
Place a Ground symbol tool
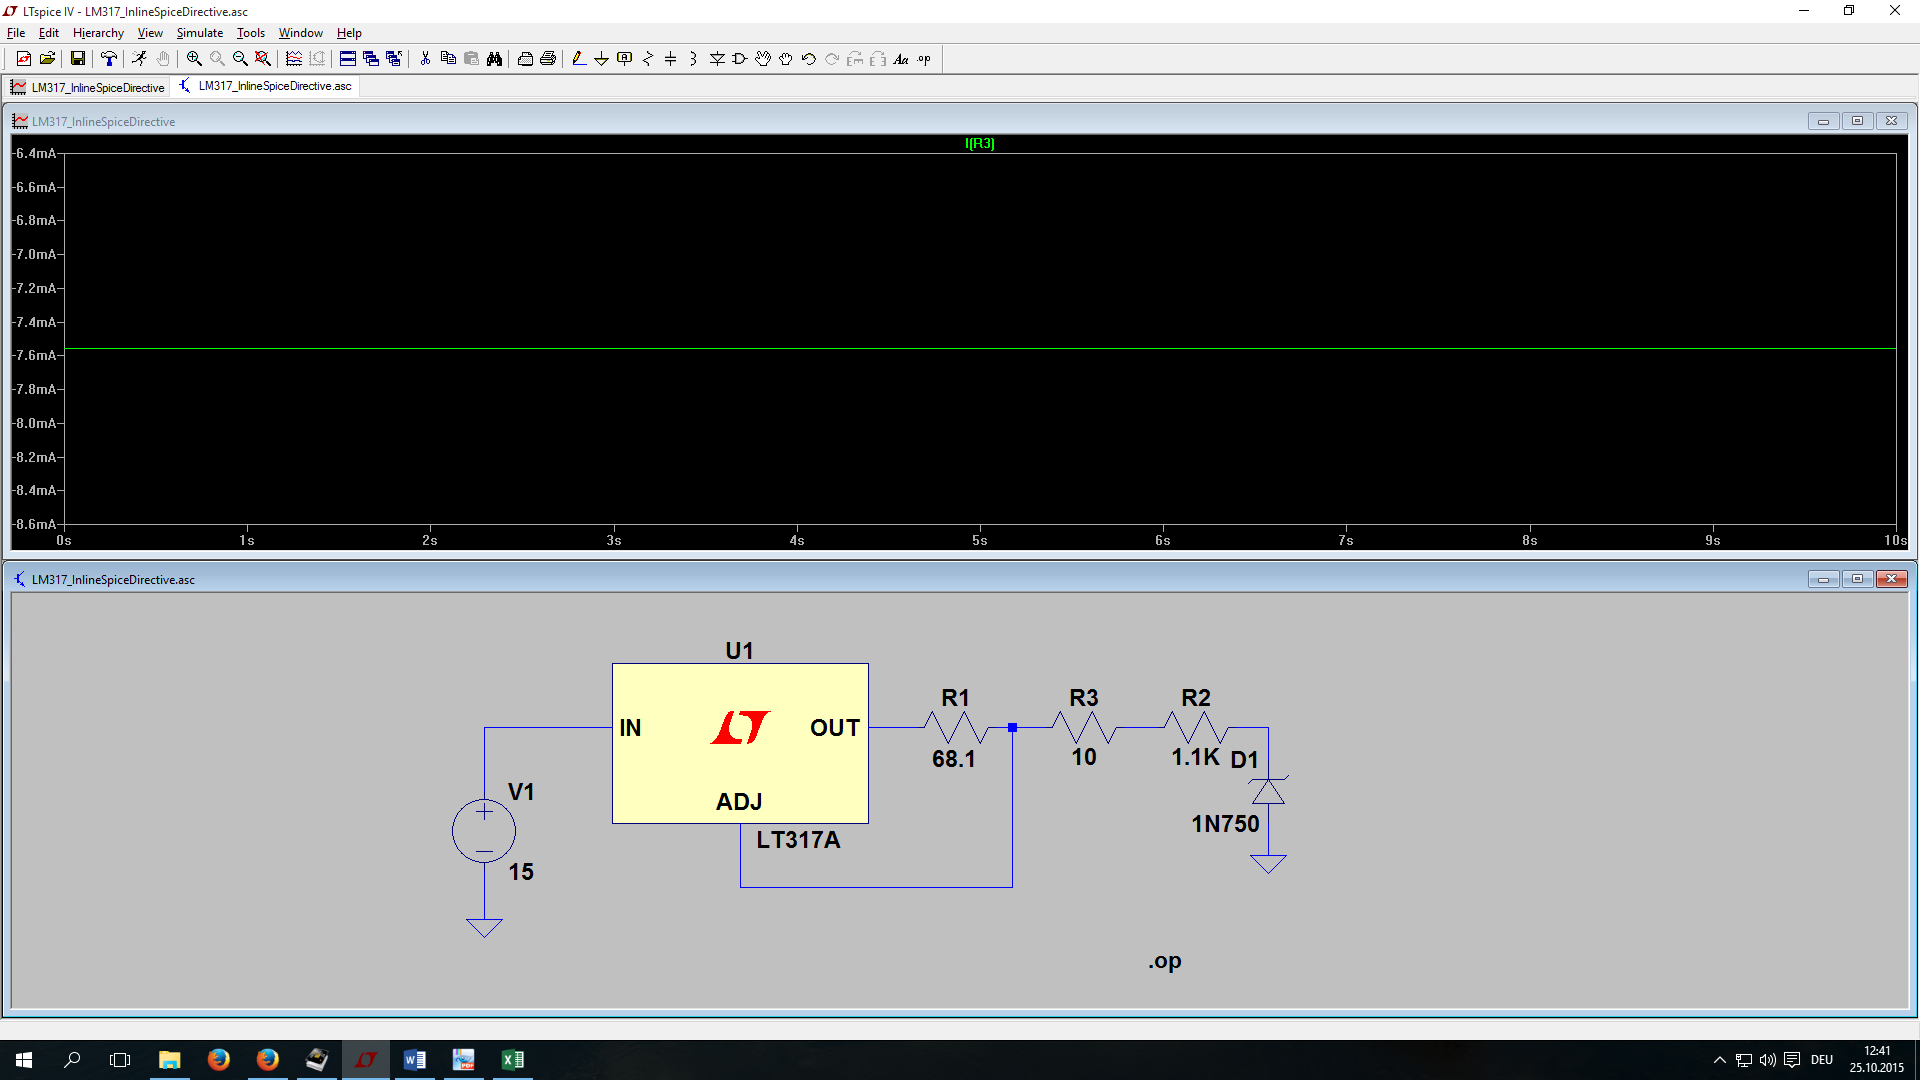[602, 59]
